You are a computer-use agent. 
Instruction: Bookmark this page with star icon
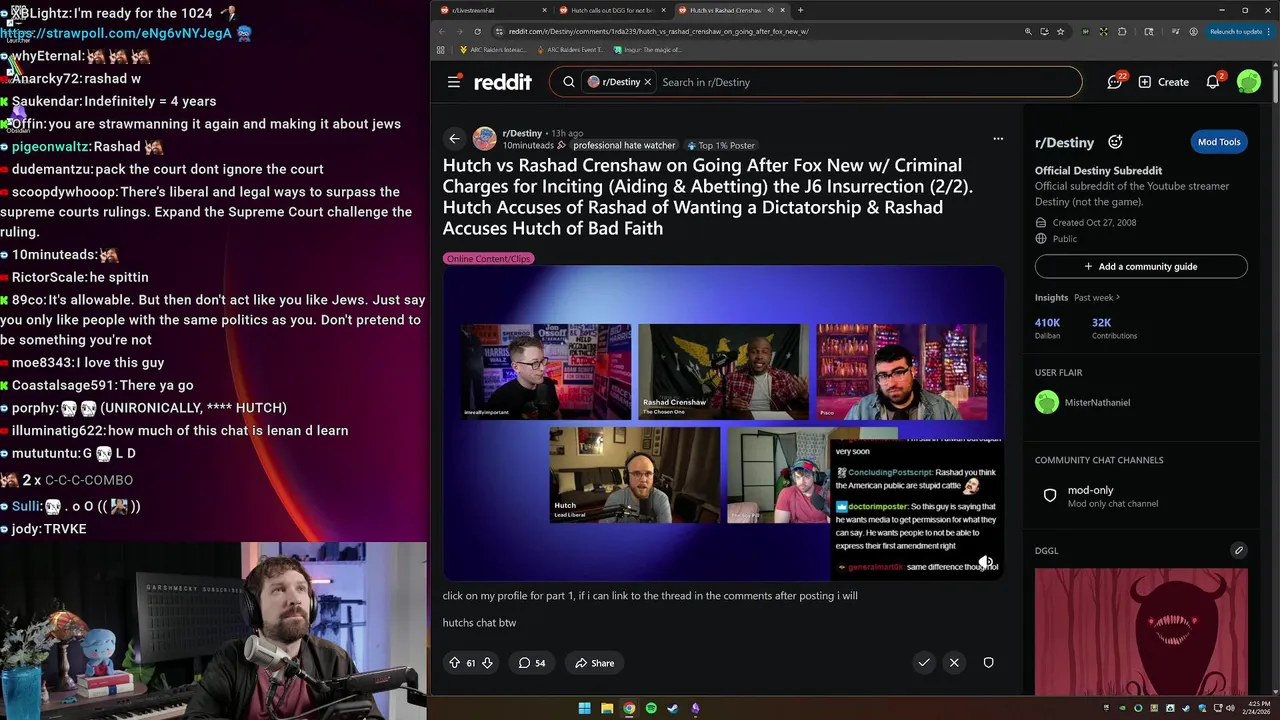pos(1060,31)
